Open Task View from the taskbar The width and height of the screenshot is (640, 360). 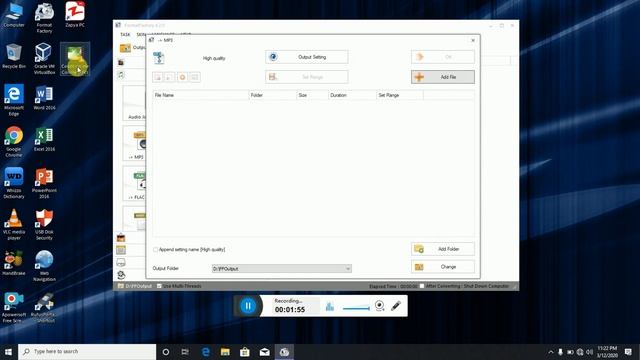pos(185,352)
